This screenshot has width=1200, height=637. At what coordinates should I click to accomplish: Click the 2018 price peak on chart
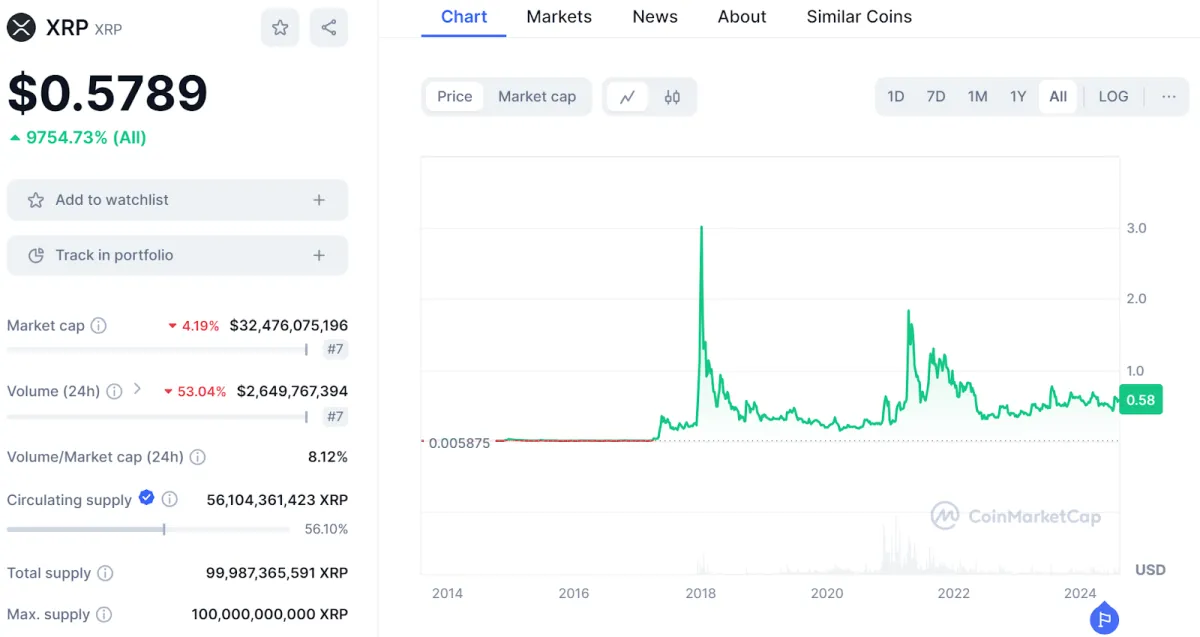701,229
